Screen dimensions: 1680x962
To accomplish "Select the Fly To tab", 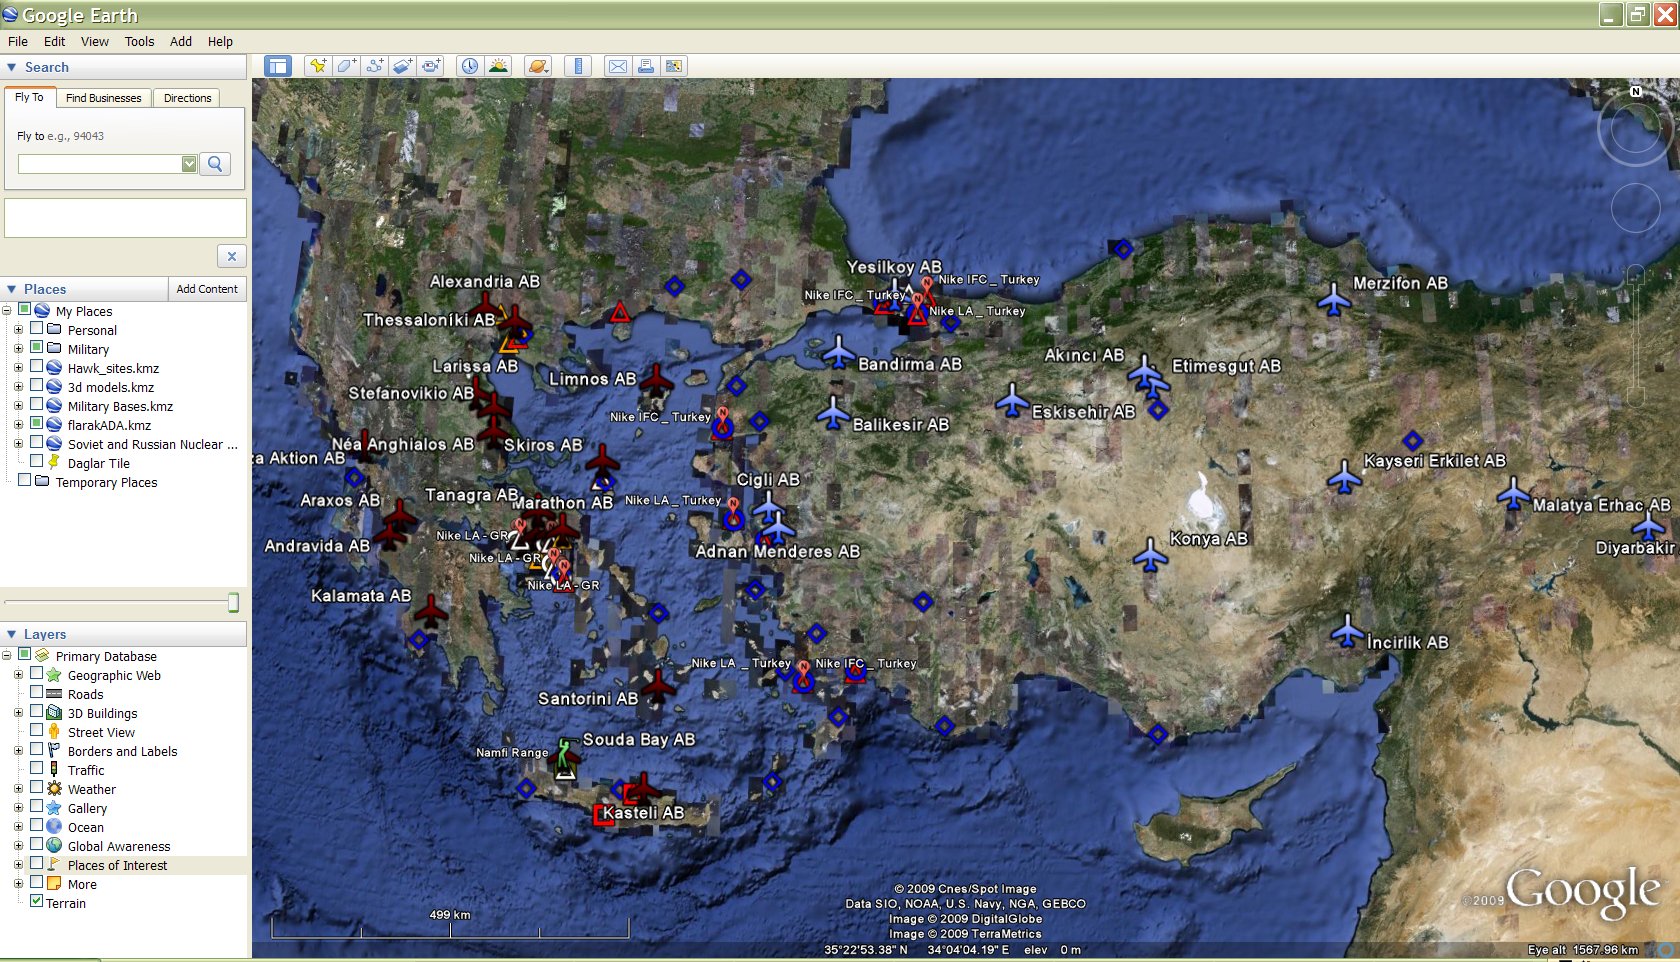I will coord(29,97).
